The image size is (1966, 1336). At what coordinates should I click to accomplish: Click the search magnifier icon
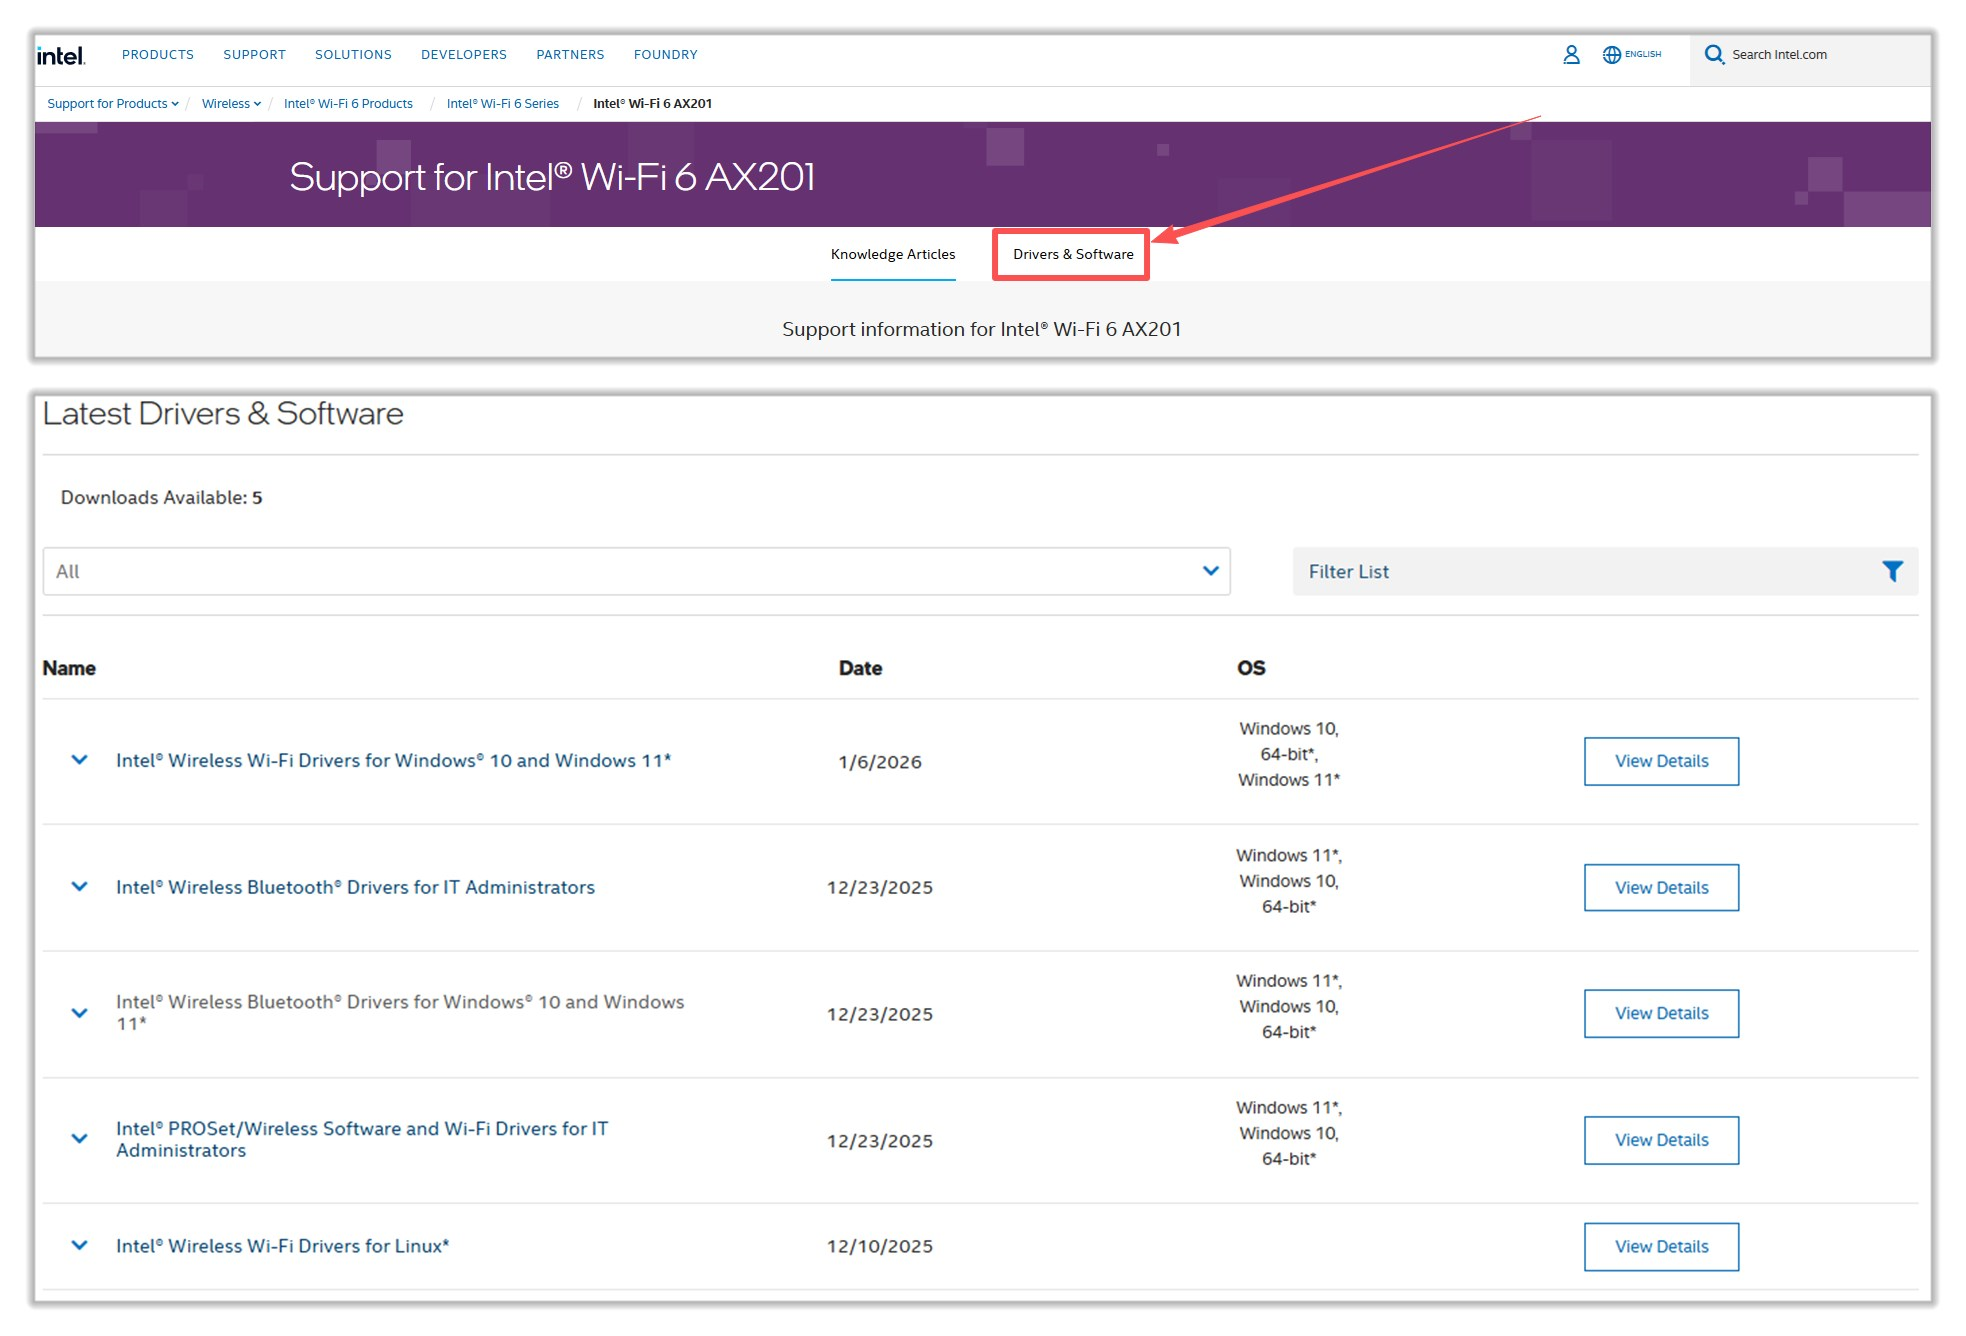pos(1714,55)
